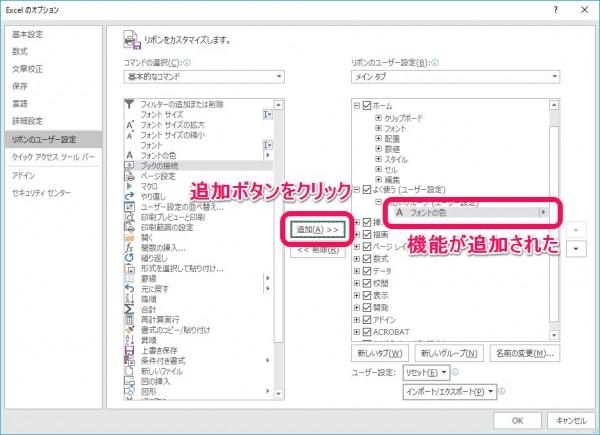Uncheck the ホーム tab checkbox

[x=367, y=105]
